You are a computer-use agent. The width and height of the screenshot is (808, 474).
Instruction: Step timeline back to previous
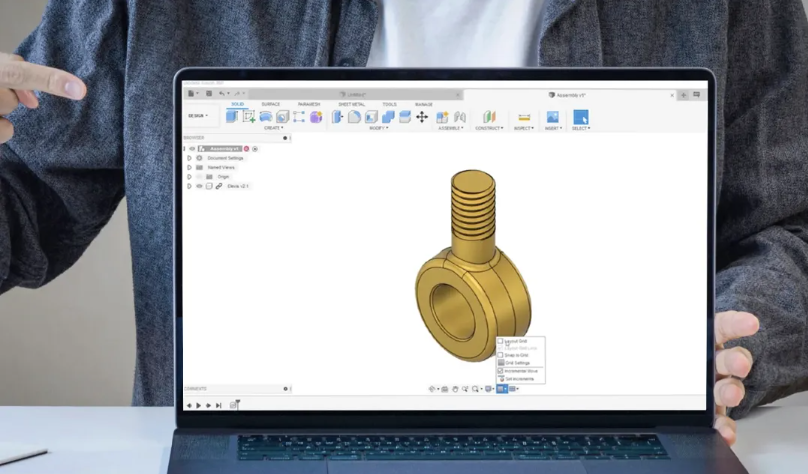189,406
